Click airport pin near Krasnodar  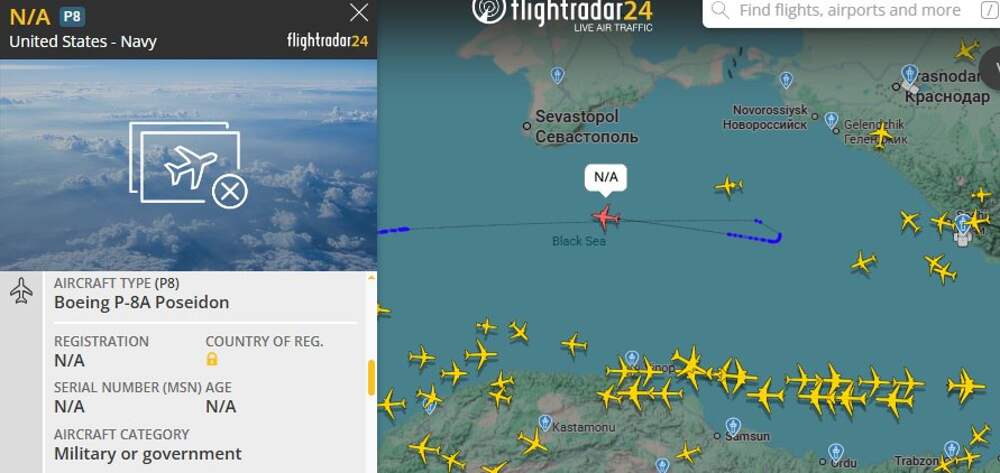[909, 74]
